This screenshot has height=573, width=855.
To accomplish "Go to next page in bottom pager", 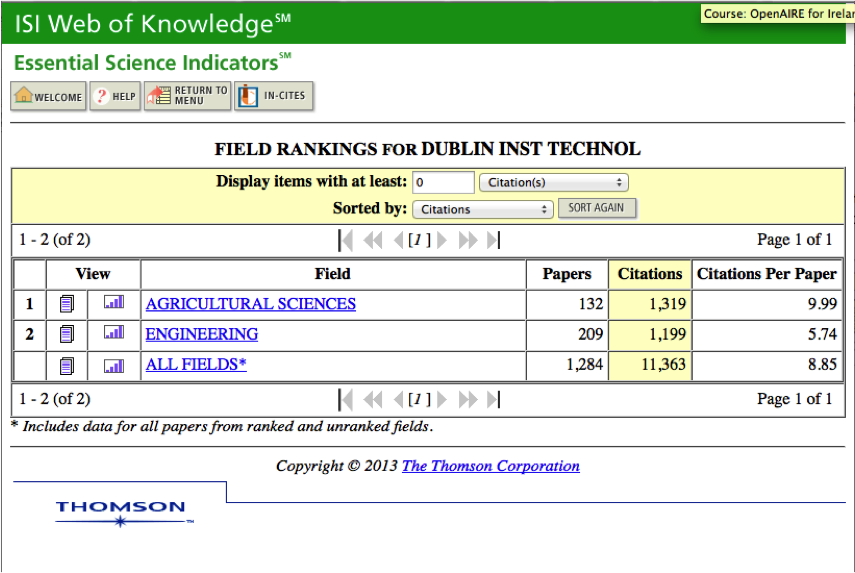I will (x=442, y=399).
